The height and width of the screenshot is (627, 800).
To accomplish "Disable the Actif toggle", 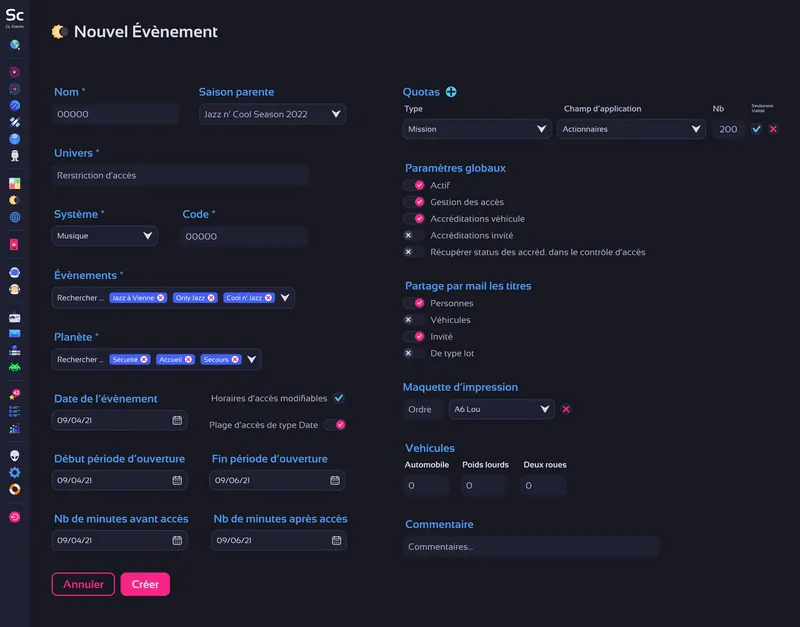I will tap(414, 185).
